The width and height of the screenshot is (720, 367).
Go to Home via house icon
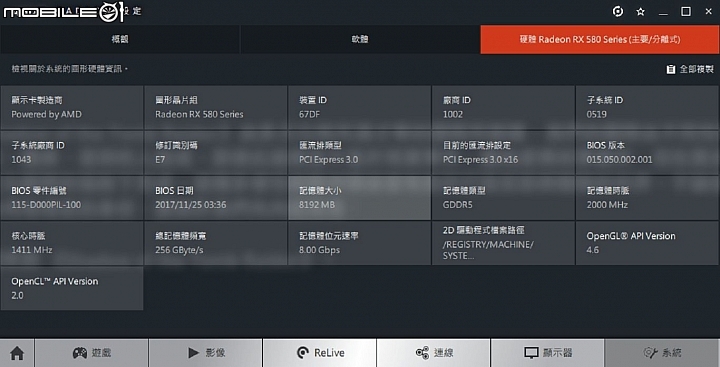pyautogui.click(x=17, y=353)
